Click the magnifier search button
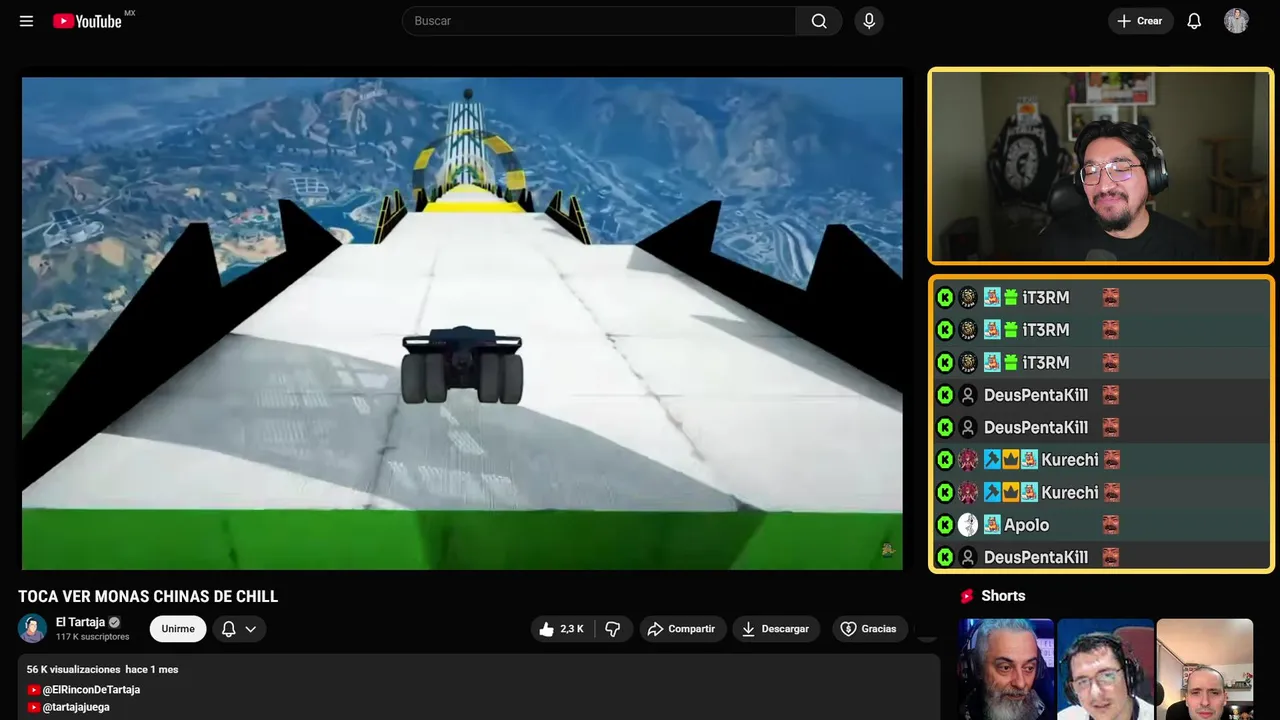This screenshot has width=1280, height=720. [x=819, y=21]
